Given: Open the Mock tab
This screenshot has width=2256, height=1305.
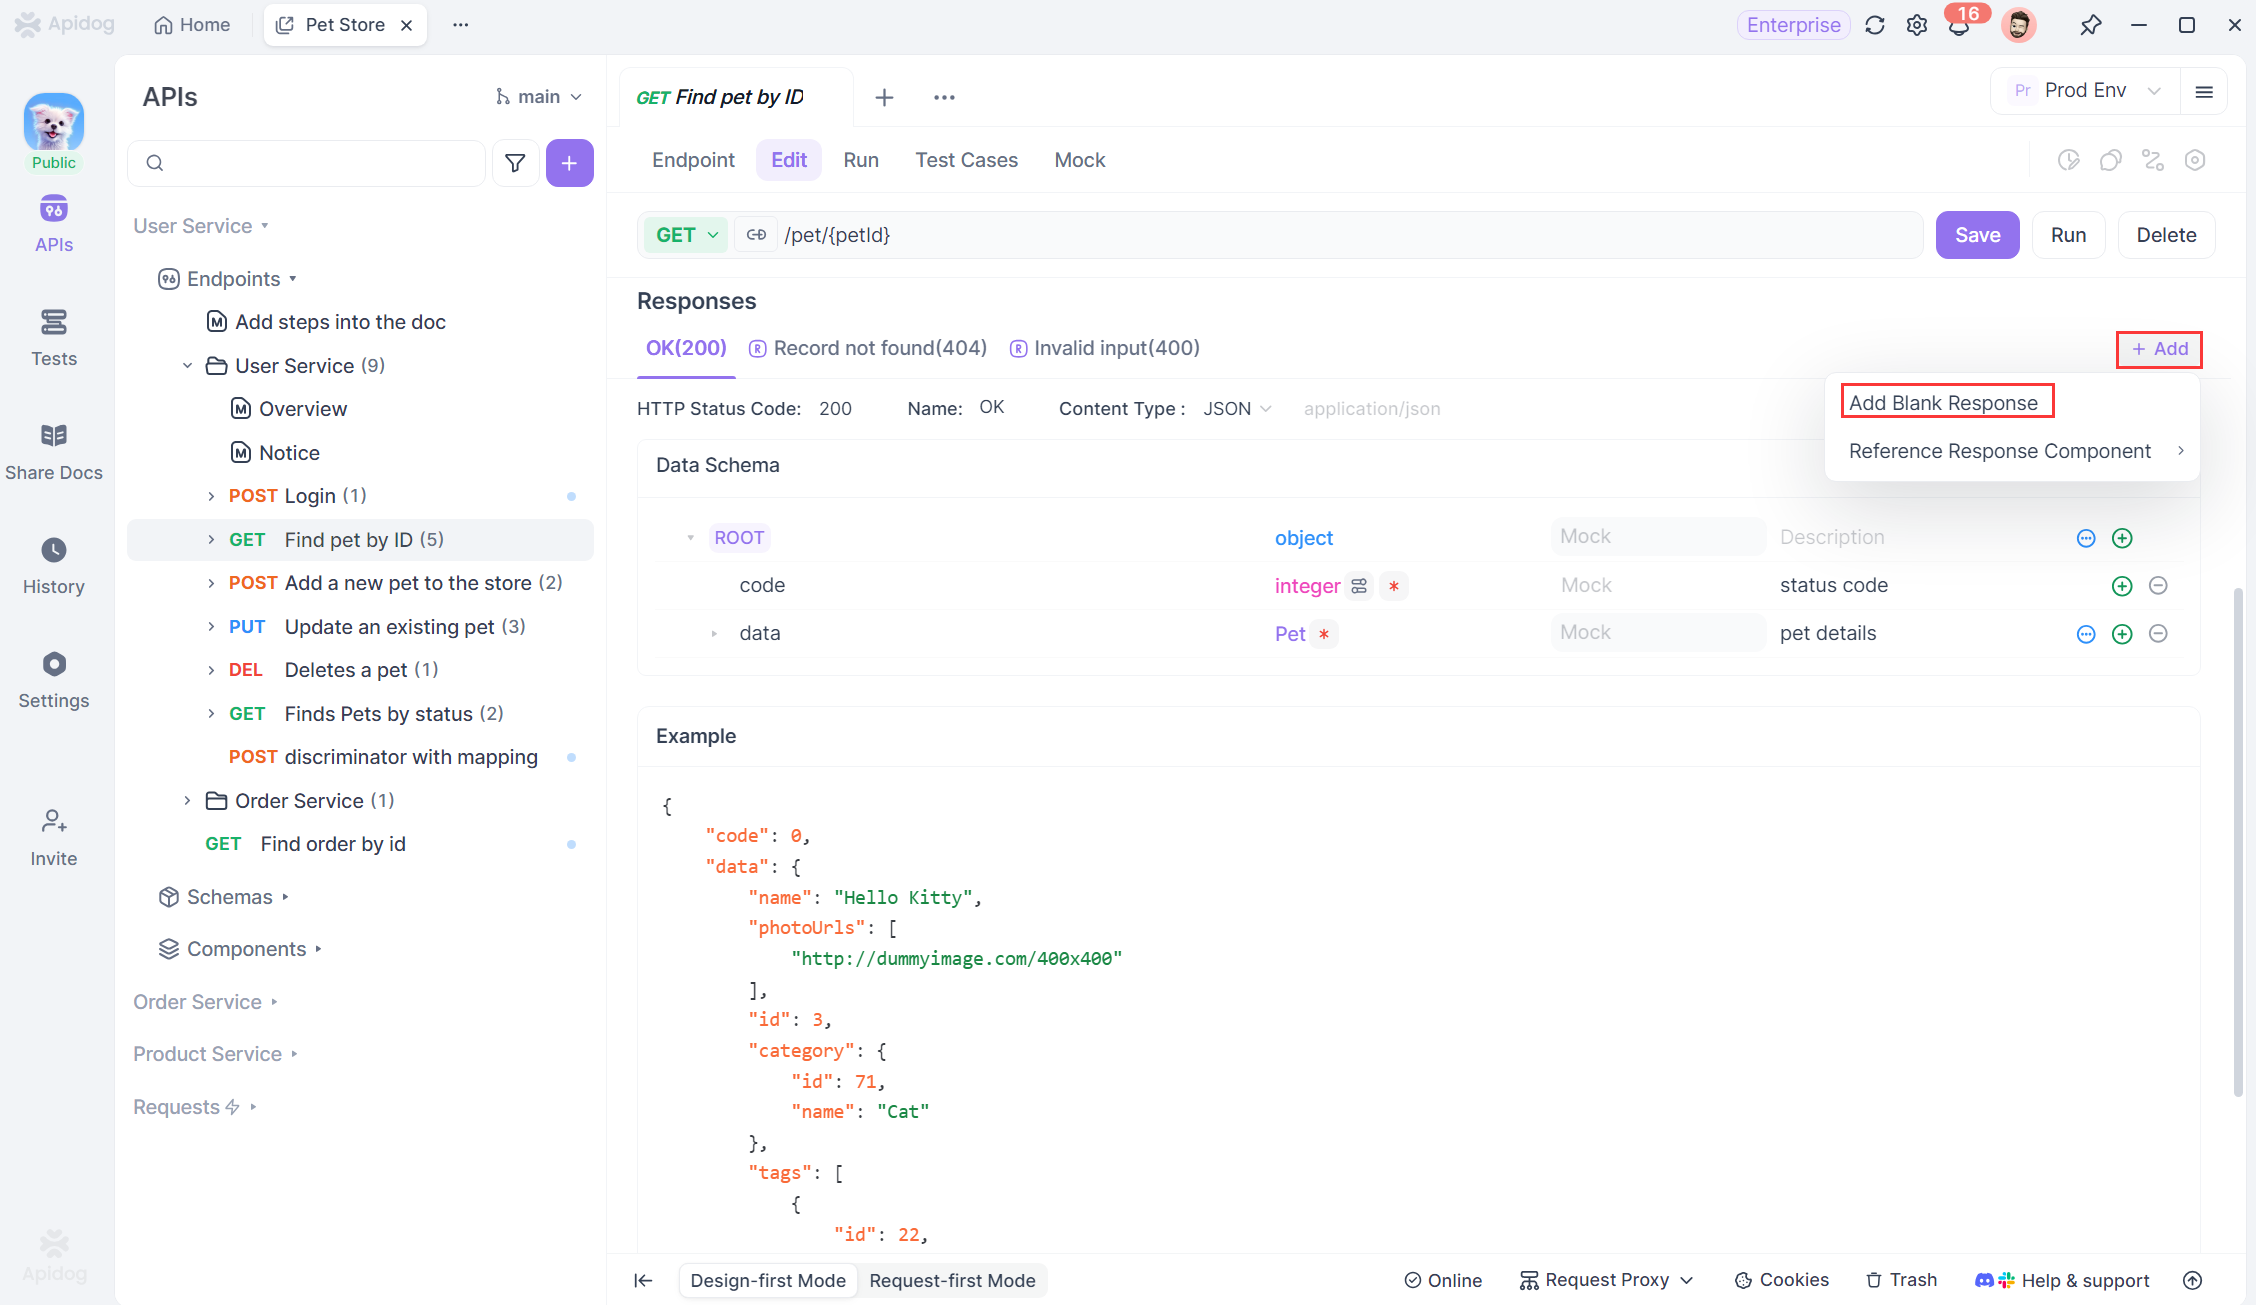Looking at the screenshot, I should point(1080,160).
